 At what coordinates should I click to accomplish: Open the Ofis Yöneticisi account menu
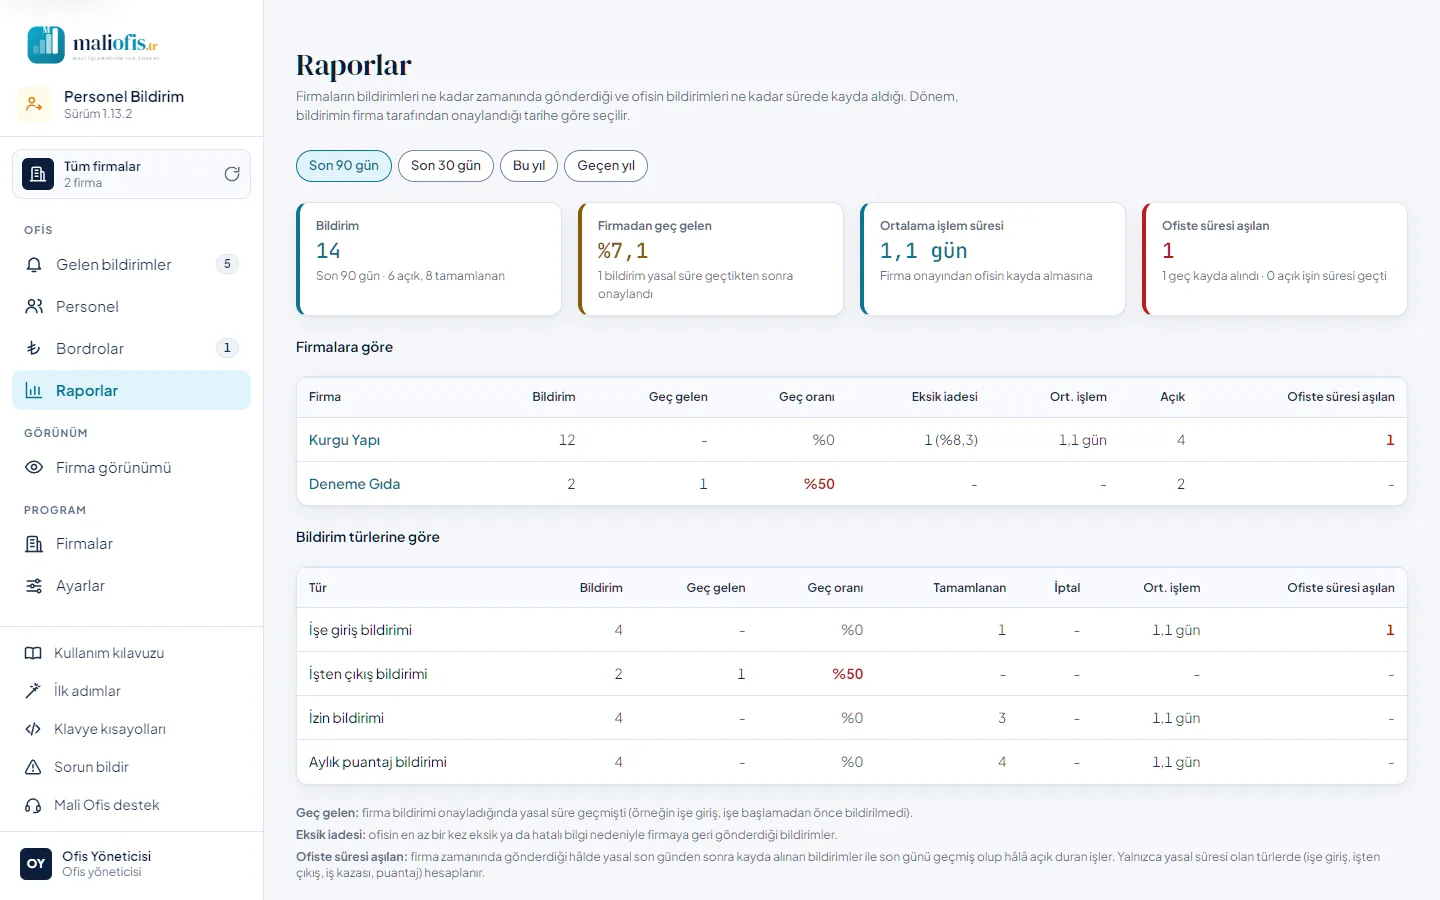[131, 864]
